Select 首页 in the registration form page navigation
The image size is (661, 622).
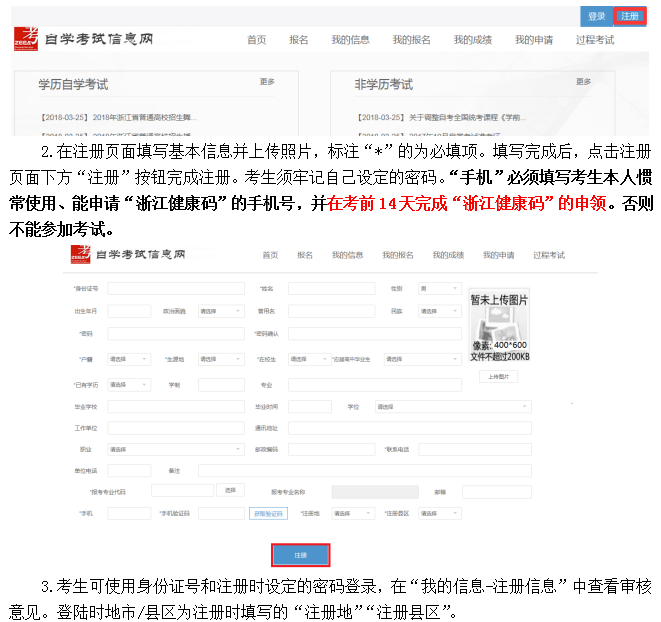coord(270,255)
